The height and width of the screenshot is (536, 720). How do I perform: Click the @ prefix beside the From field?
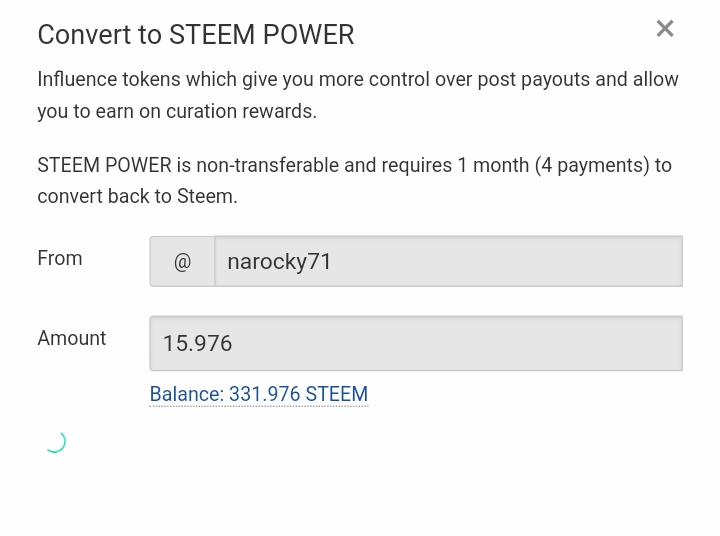[x=182, y=262]
